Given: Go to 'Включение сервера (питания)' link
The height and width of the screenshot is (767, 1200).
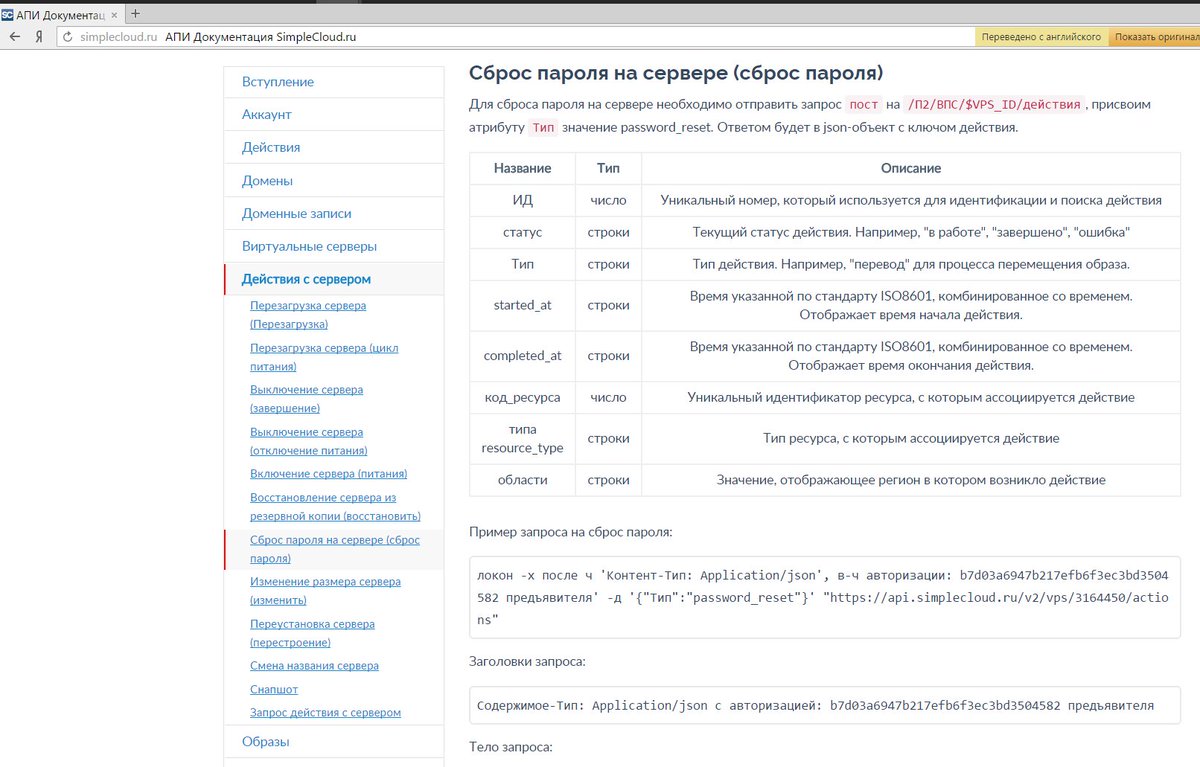Looking at the screenshot, I should 329,474.
